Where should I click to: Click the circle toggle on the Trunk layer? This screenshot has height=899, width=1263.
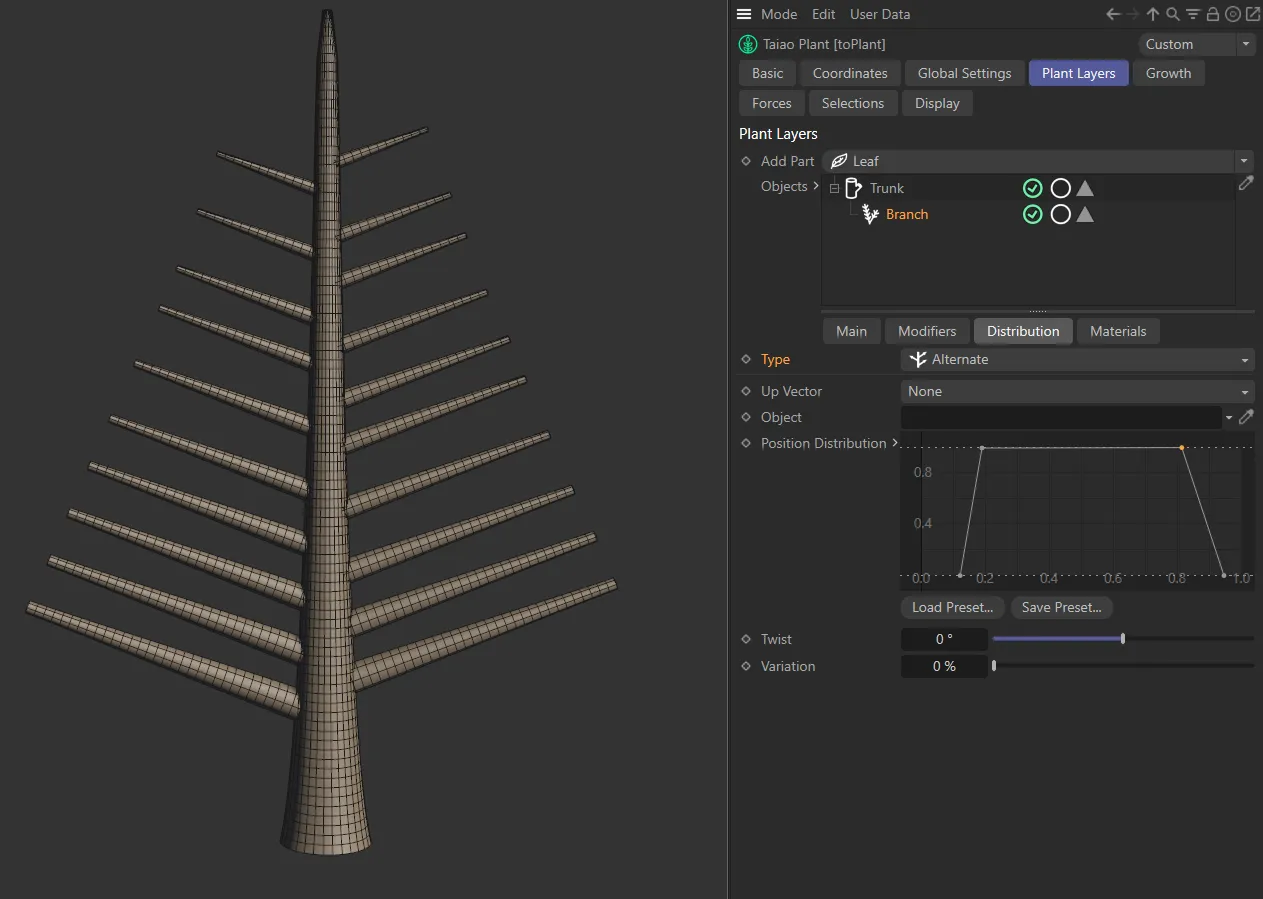coord(1060,188)
